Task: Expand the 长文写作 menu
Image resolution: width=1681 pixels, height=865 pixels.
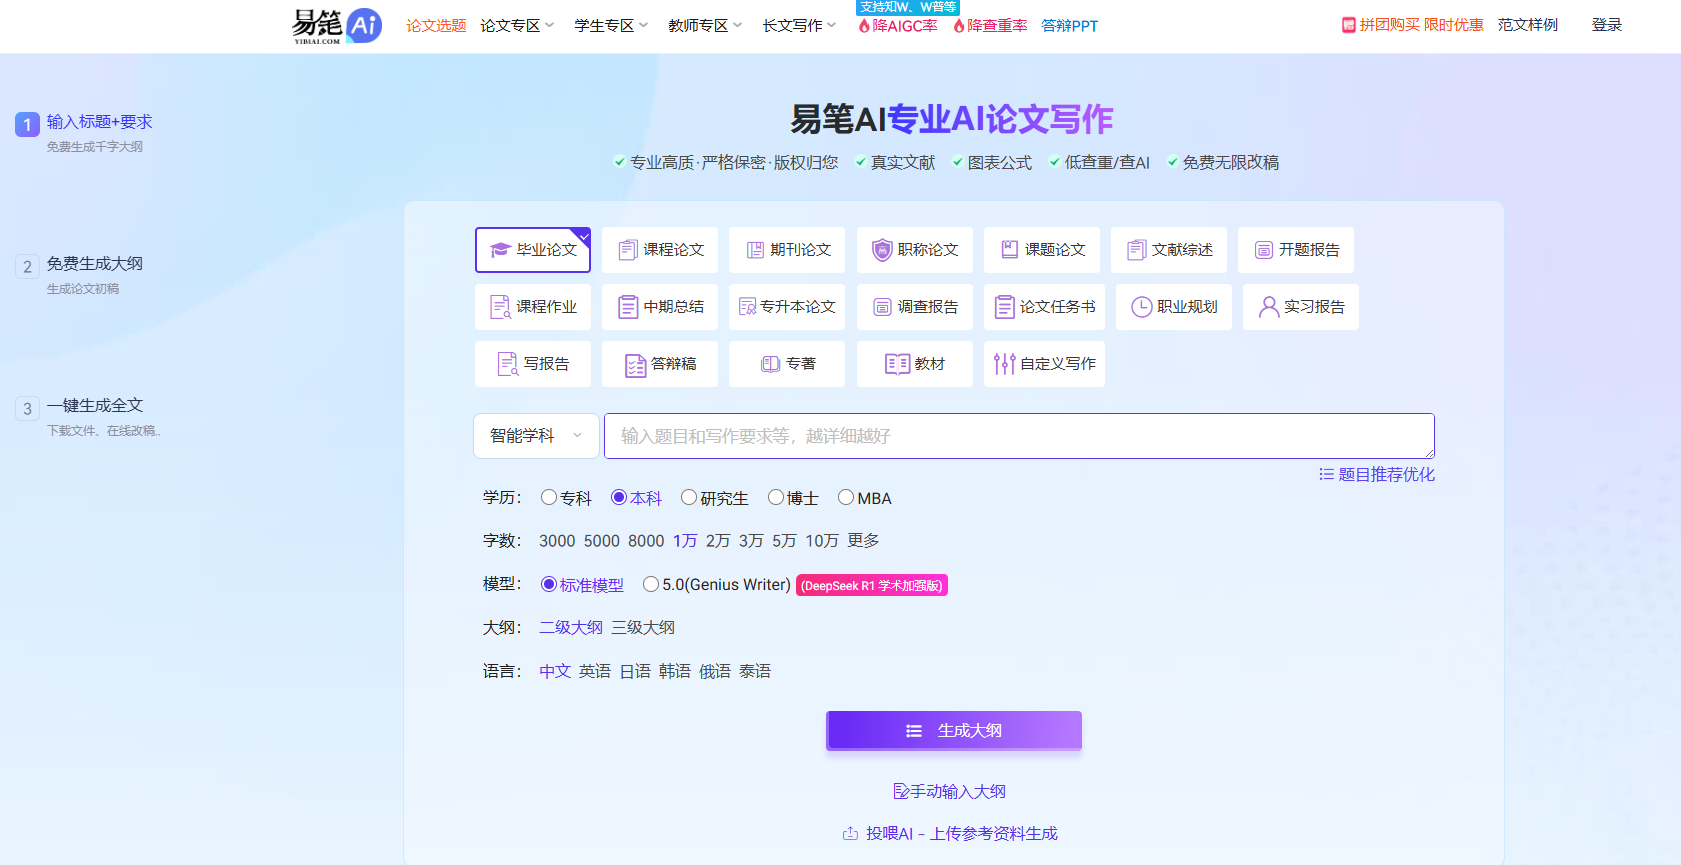Action: tap(799, 26)
